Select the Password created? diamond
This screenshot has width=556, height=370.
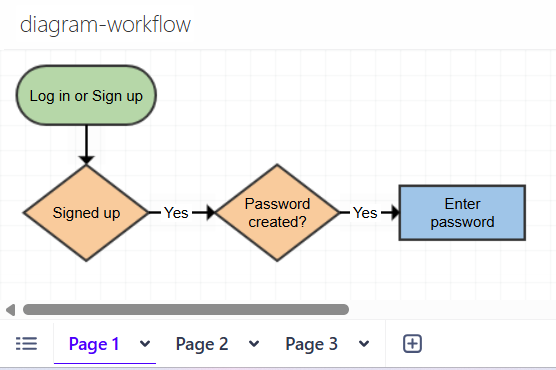click(277, 213)
